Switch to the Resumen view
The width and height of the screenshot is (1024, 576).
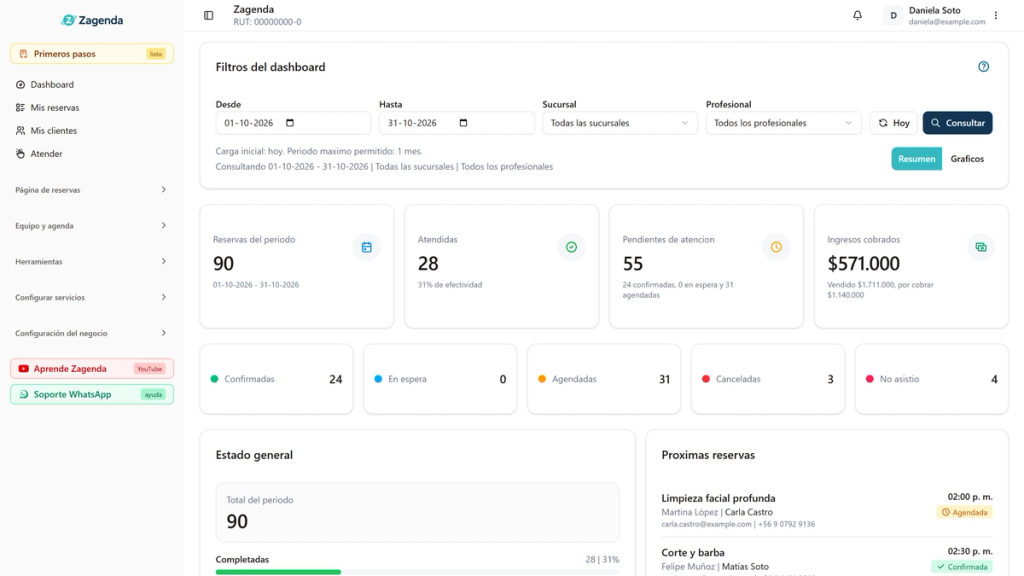(916, 159)
